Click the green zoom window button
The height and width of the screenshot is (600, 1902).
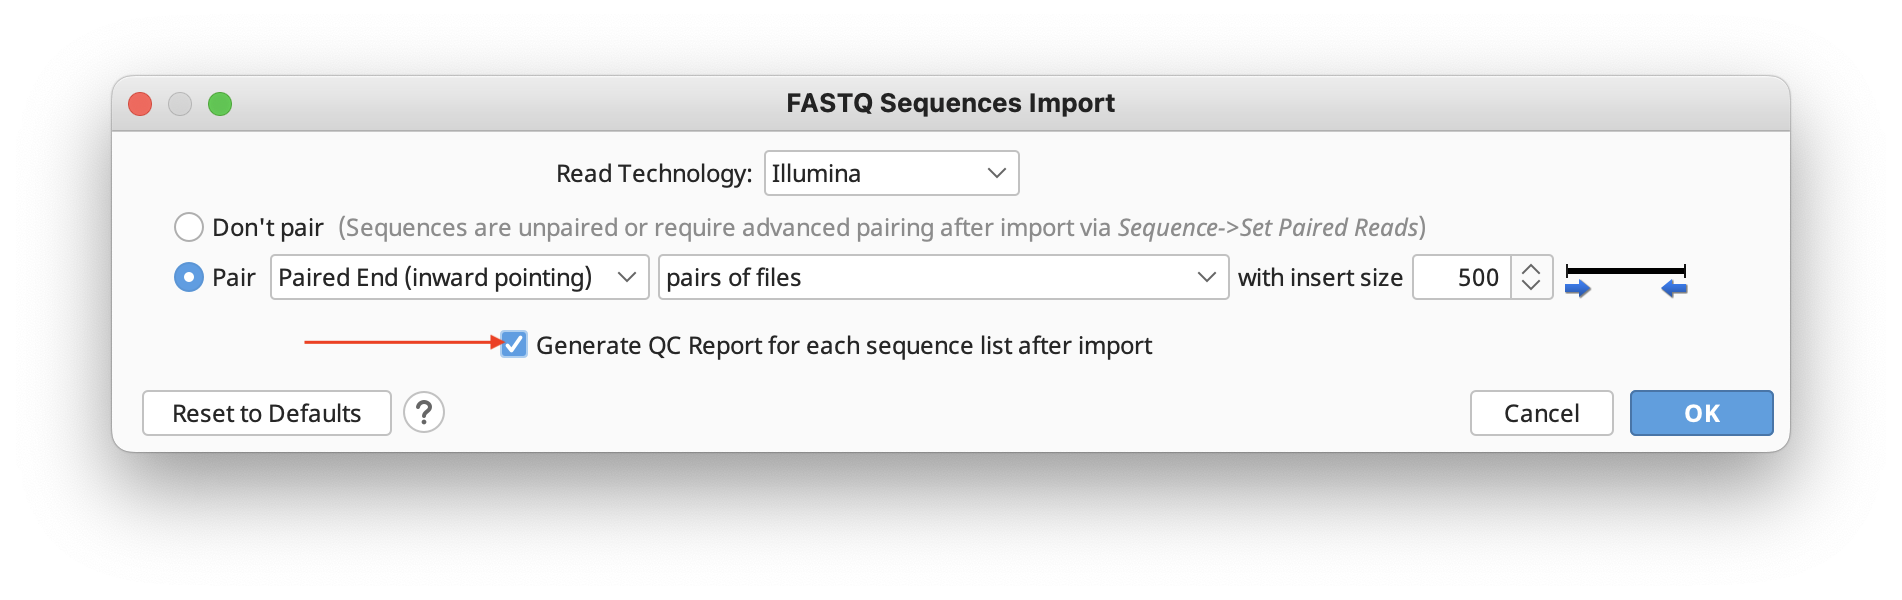(x=220, y=104)
